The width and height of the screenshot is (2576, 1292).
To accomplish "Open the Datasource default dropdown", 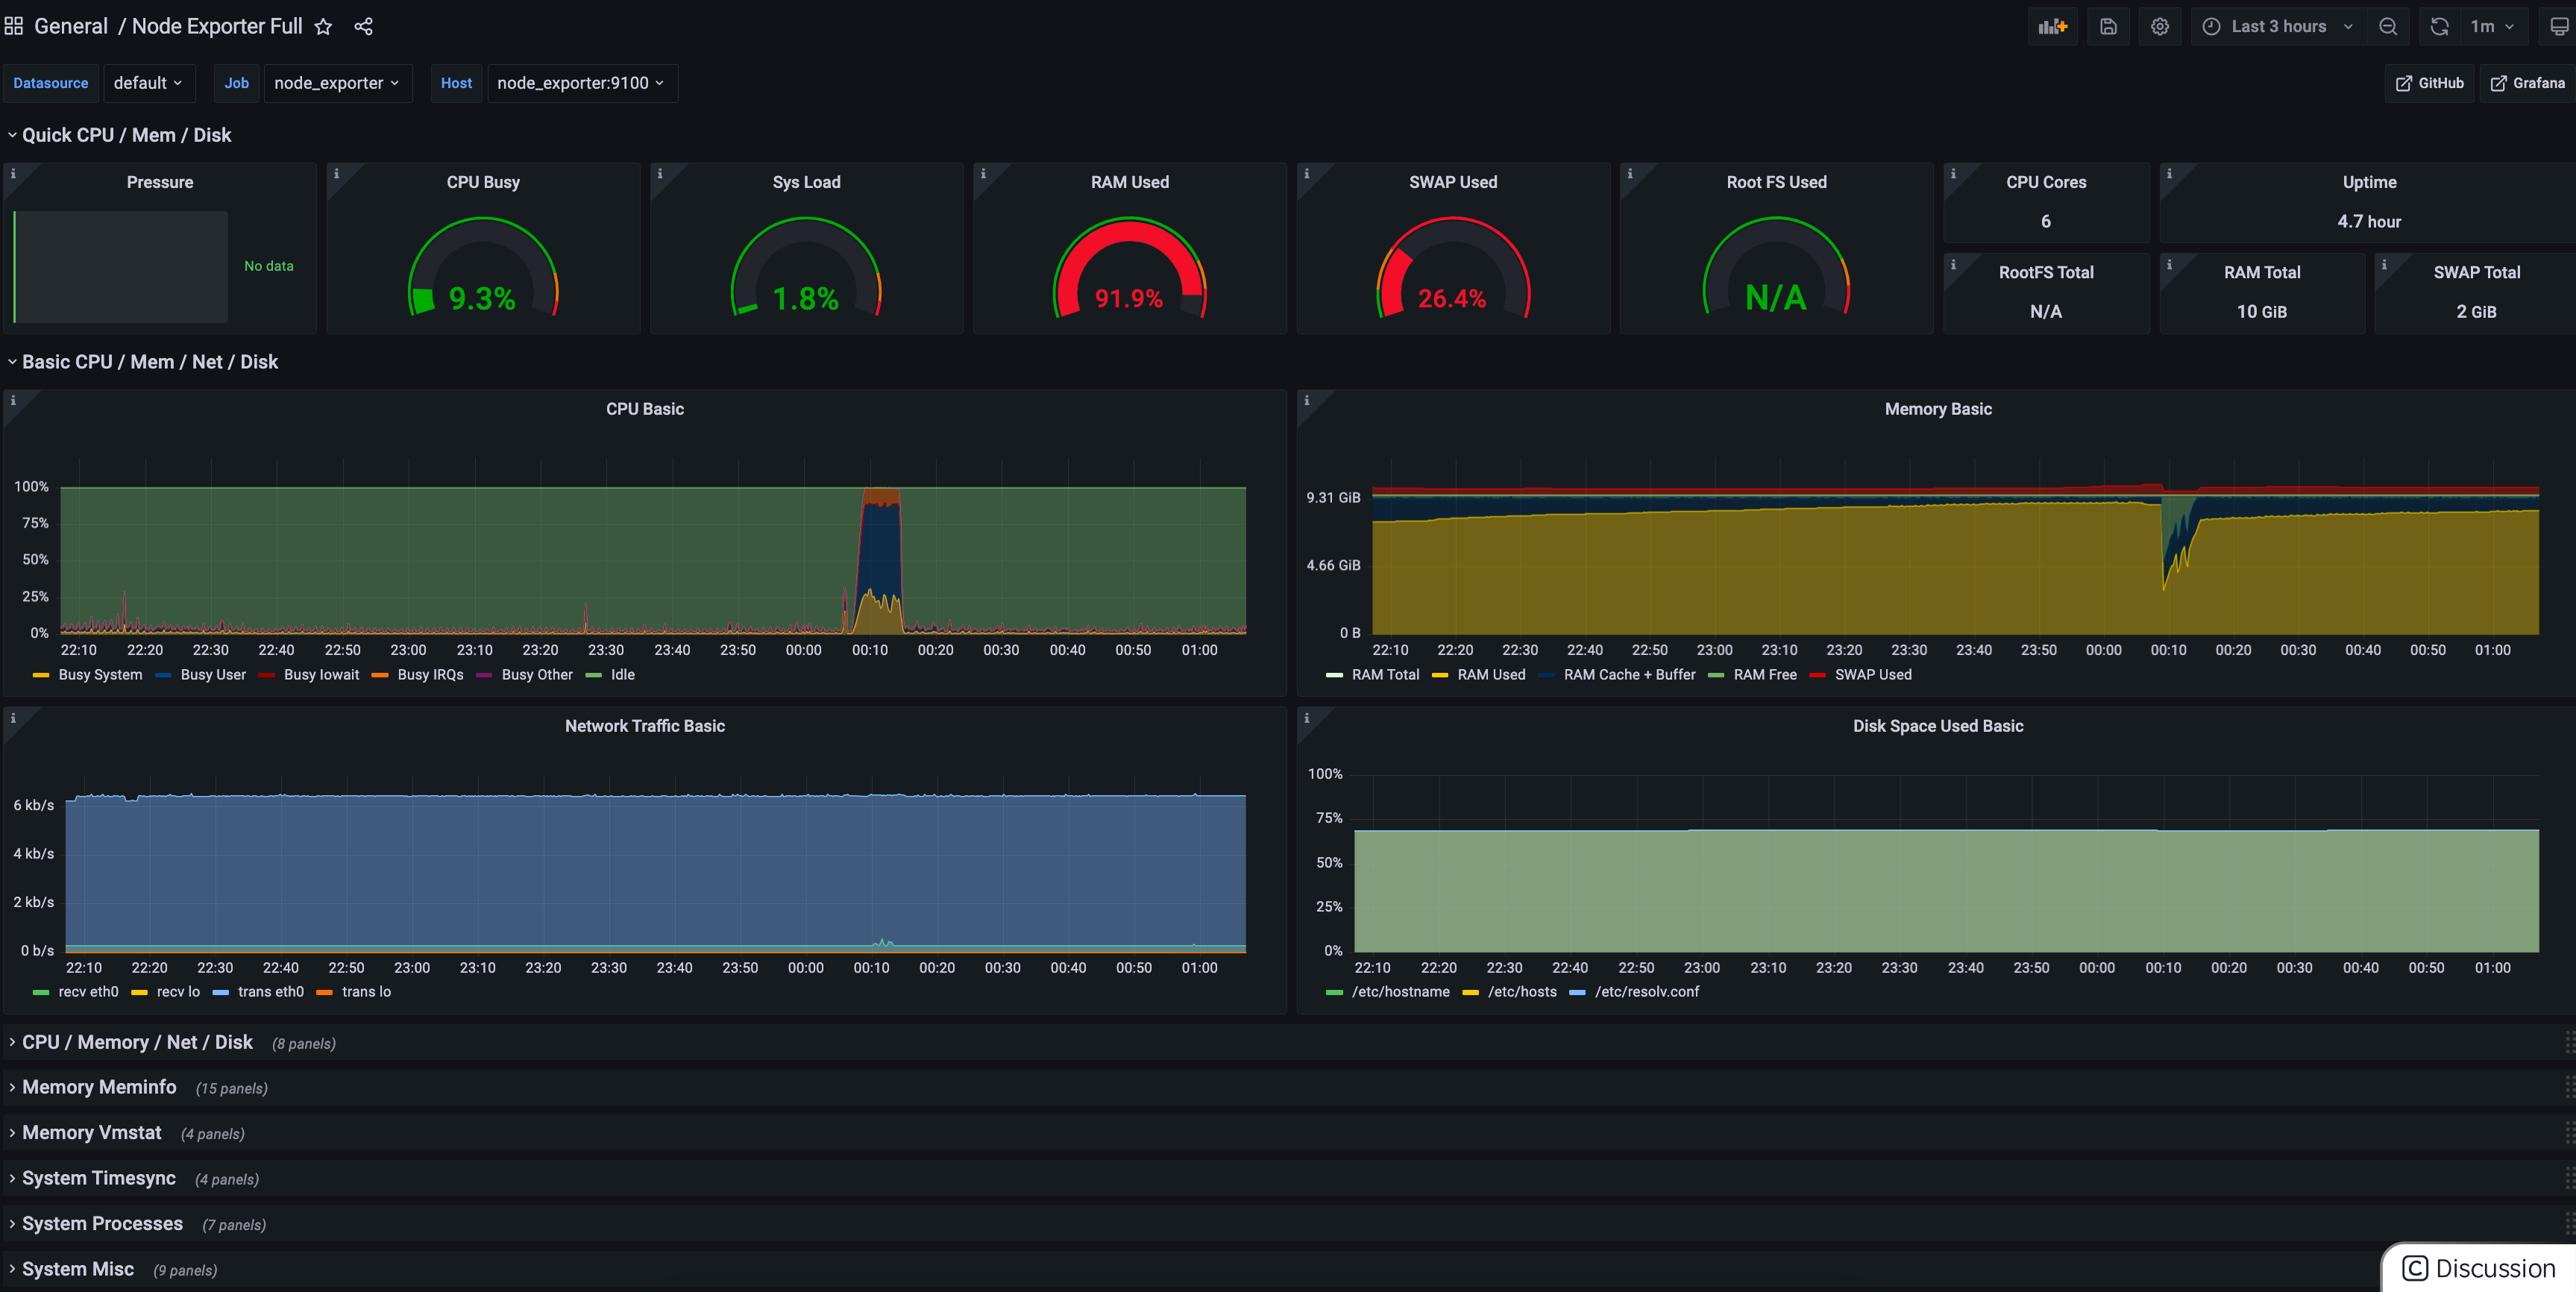I will [148, 83].
